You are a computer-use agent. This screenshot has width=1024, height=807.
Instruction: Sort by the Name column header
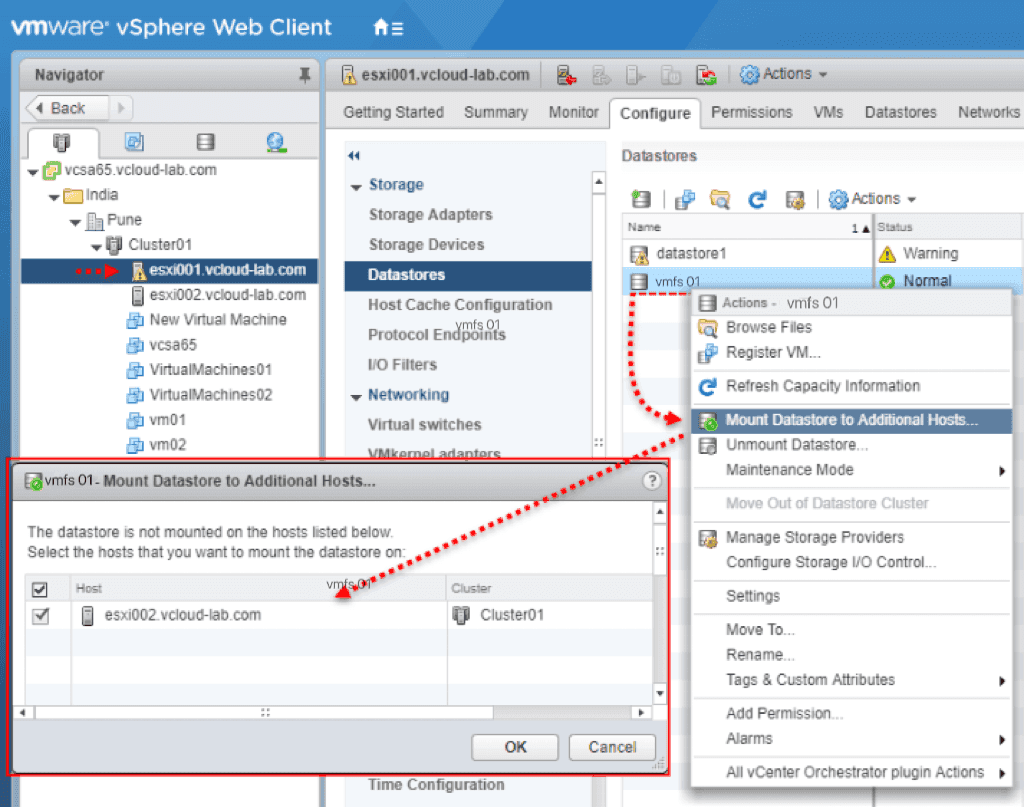click(x=747, y=227)
